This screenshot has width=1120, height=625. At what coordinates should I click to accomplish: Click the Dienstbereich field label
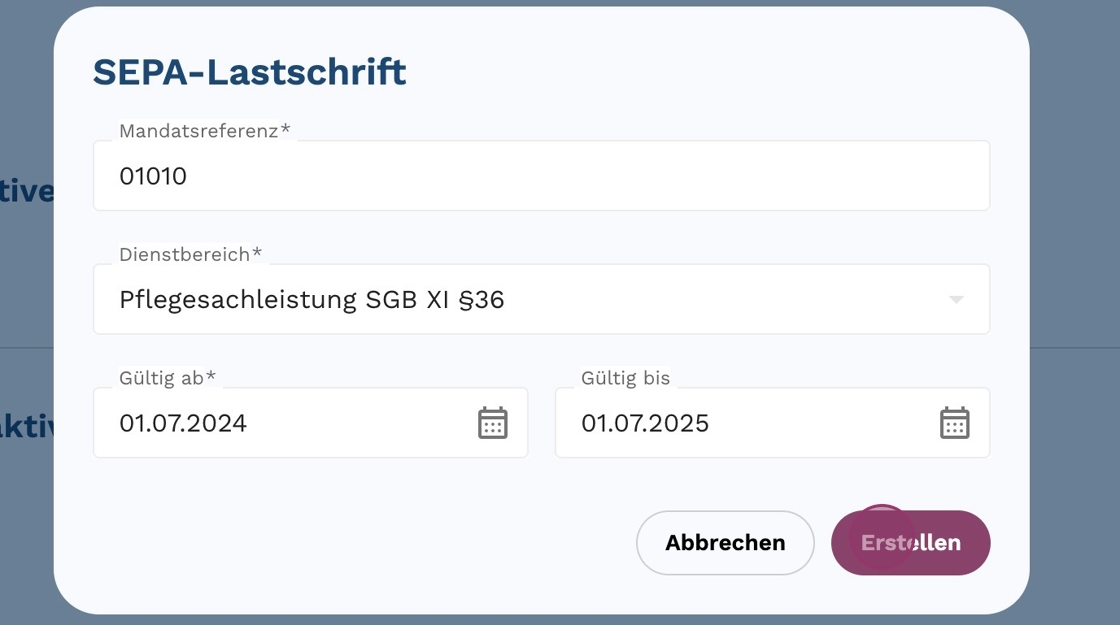click(x=190, y=254)
